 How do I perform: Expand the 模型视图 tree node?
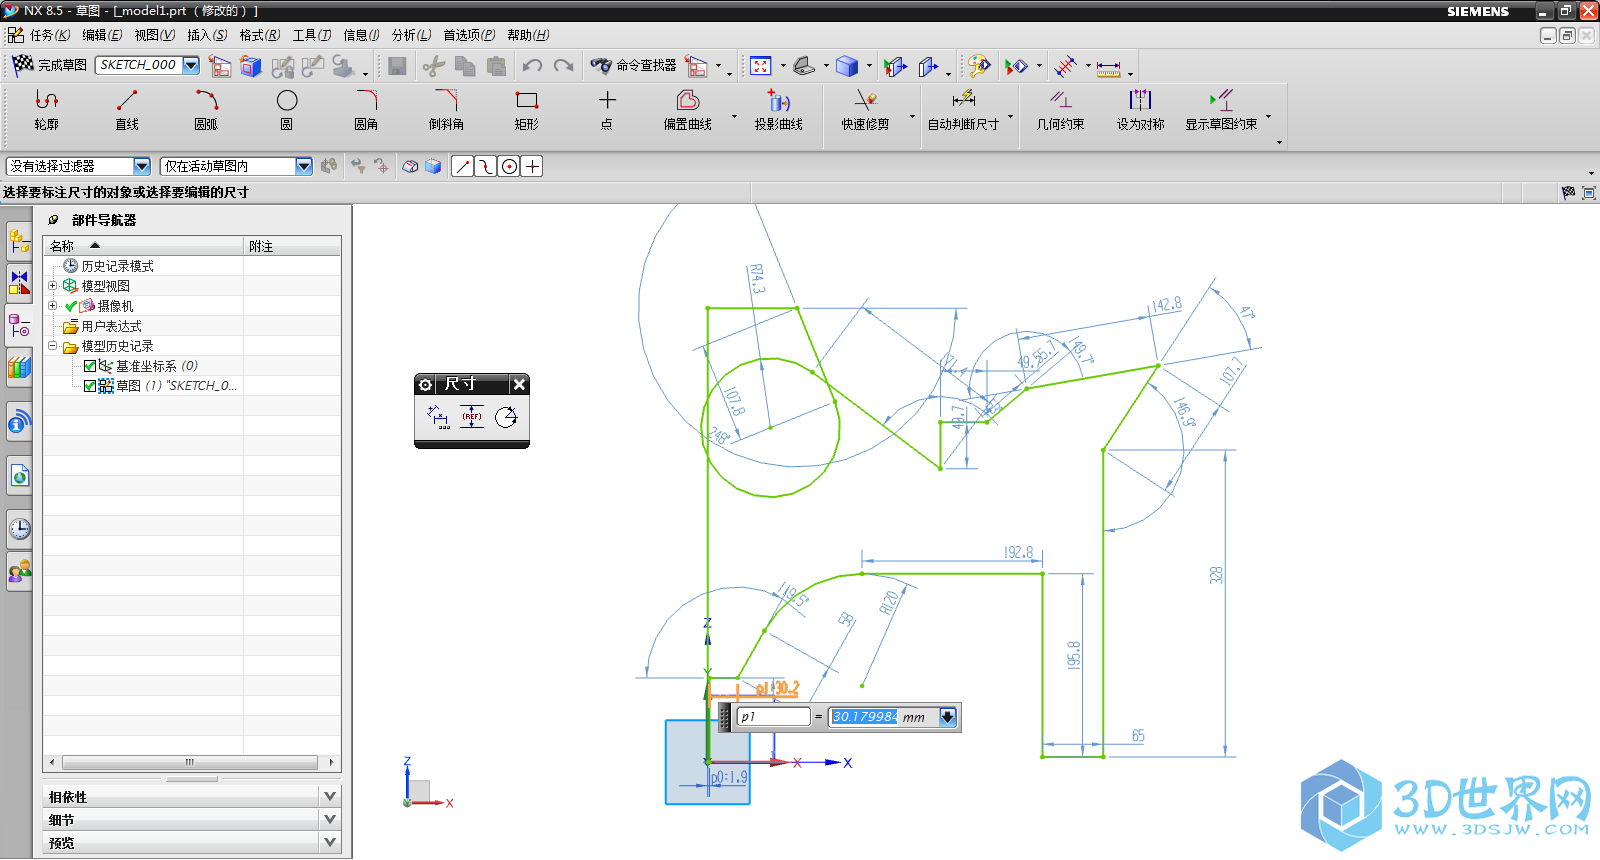tap(53, 286)
